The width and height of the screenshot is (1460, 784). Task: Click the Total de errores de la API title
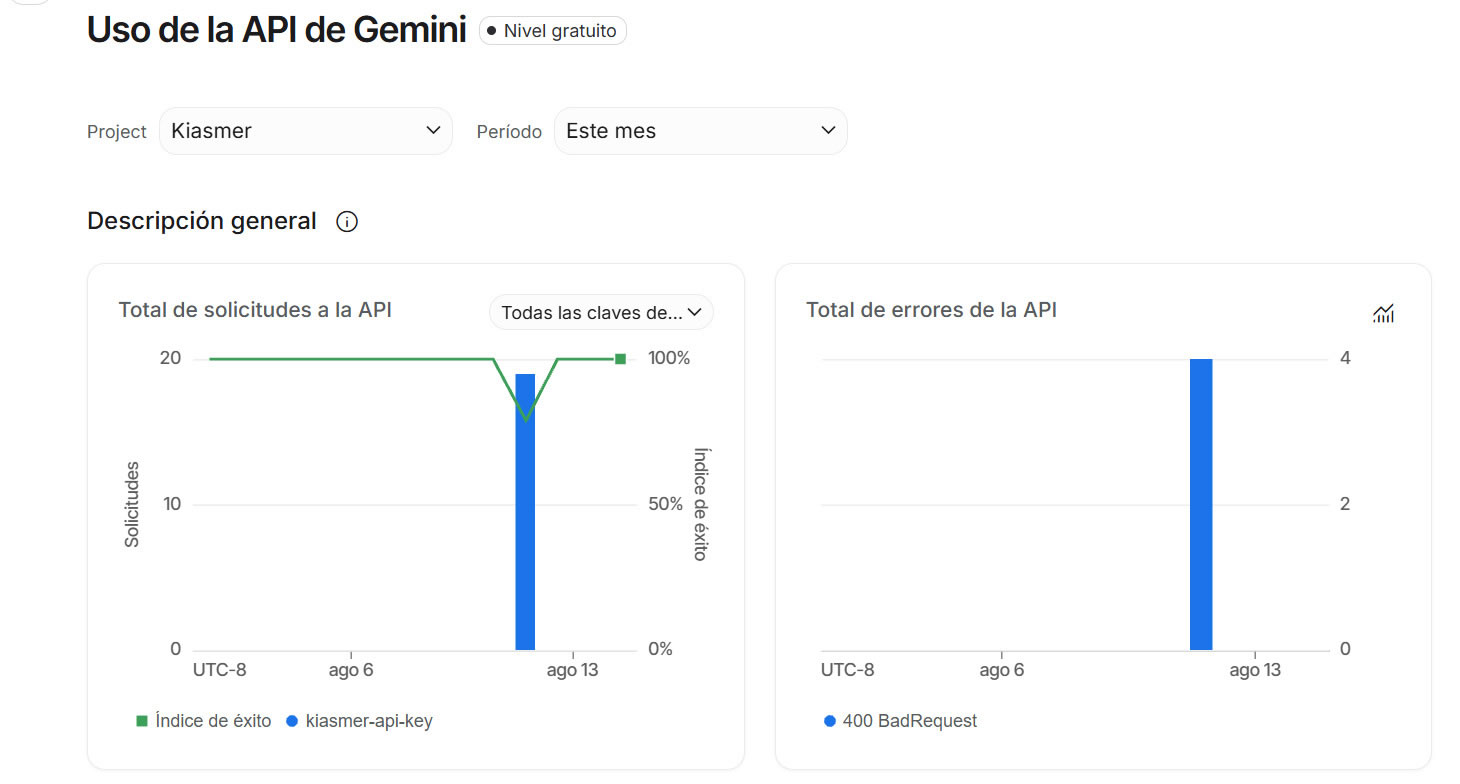click(931, 310)
